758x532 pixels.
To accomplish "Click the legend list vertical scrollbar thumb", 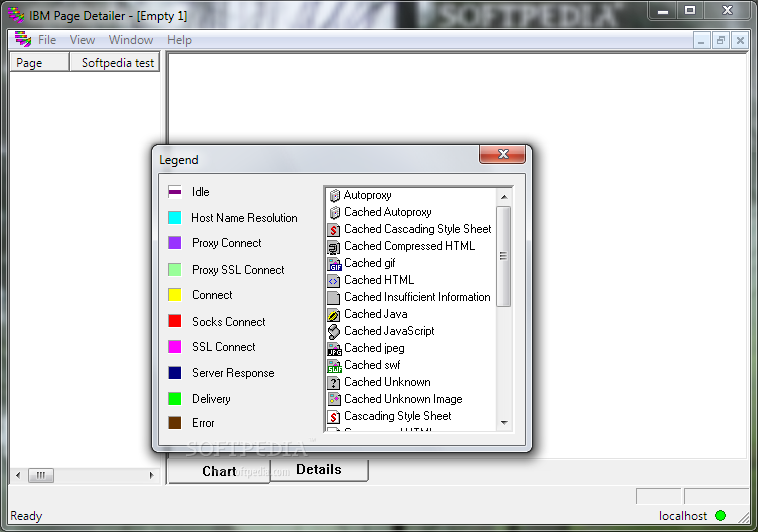I will [503, 256].
